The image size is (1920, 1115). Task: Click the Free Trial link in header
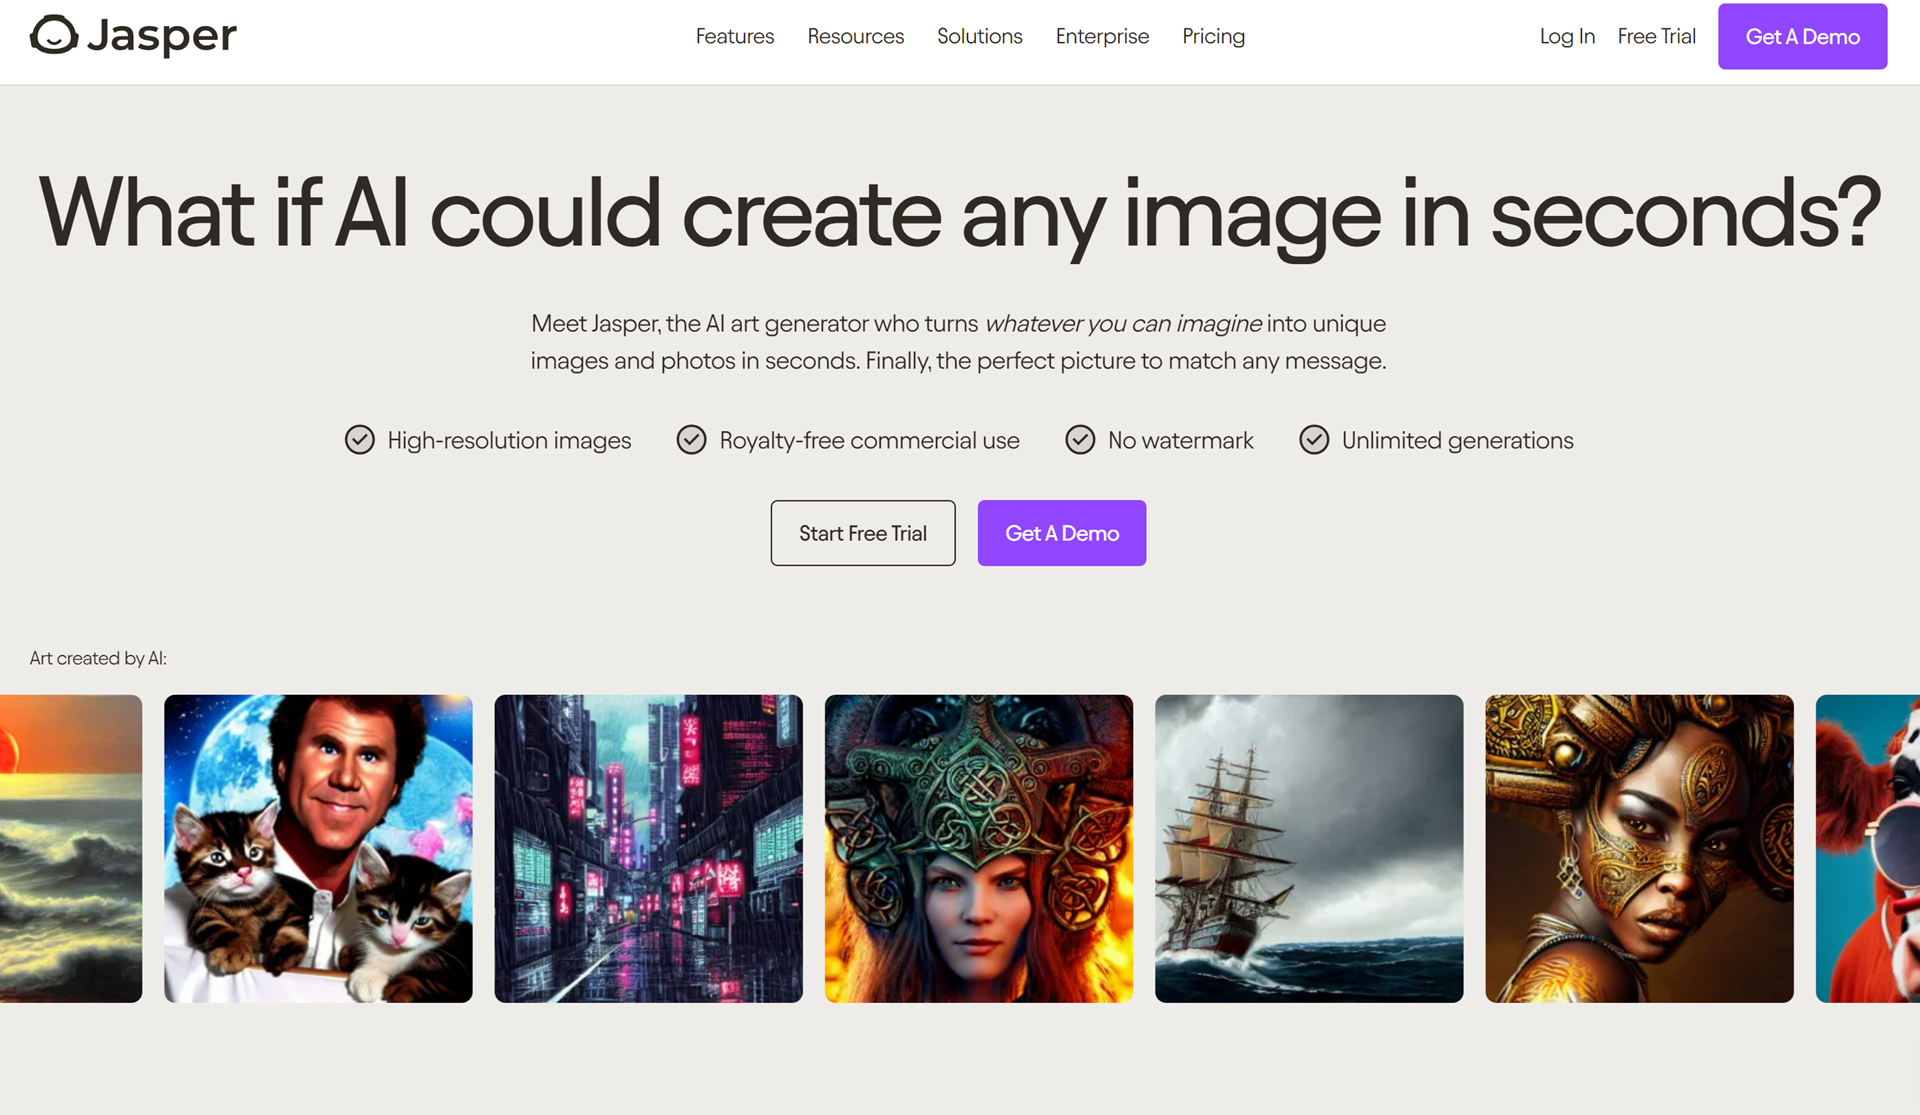[1657, 36]
